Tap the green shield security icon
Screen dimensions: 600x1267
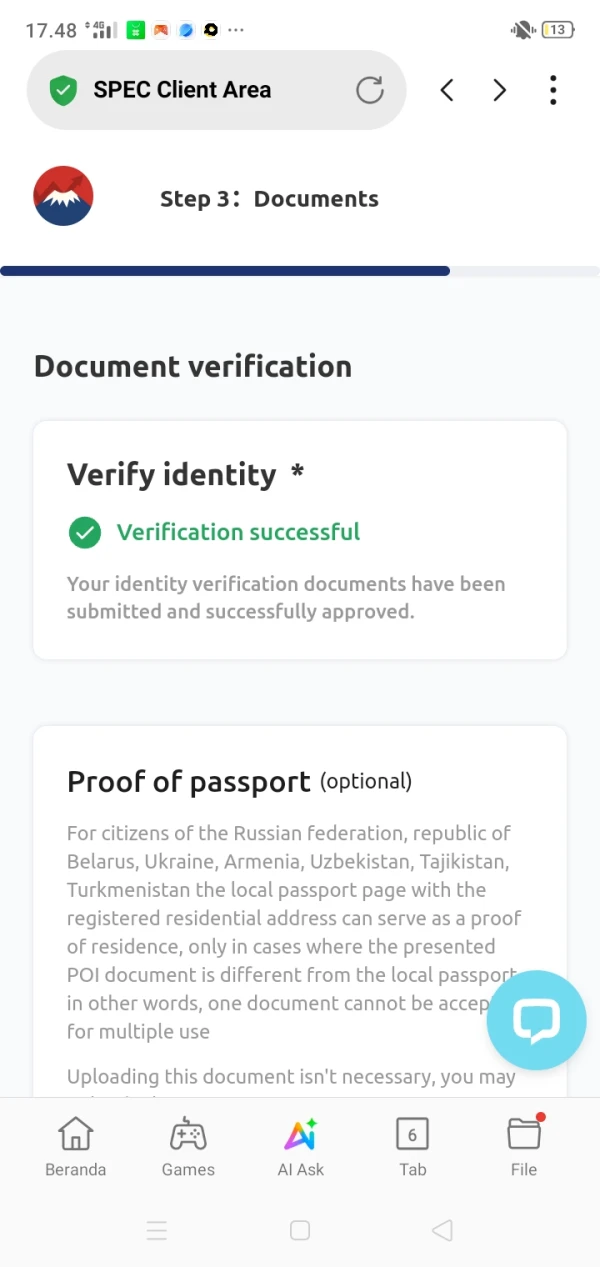64,91
